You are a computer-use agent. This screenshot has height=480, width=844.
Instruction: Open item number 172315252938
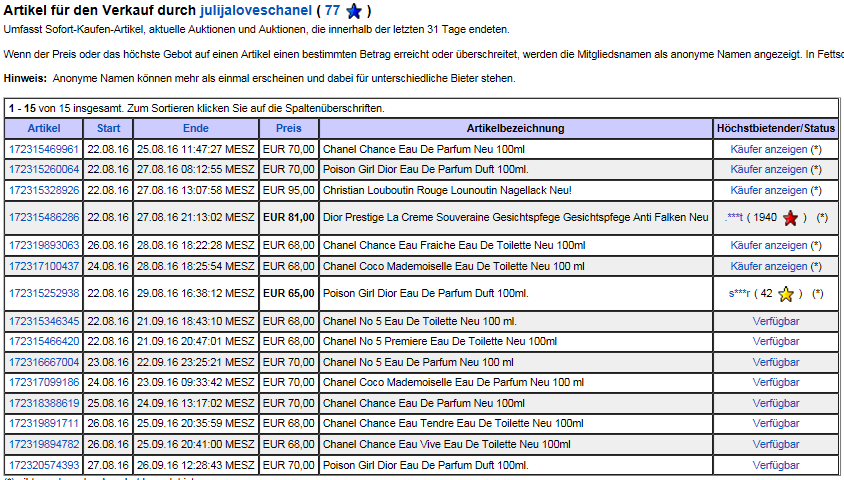point(44,293)
